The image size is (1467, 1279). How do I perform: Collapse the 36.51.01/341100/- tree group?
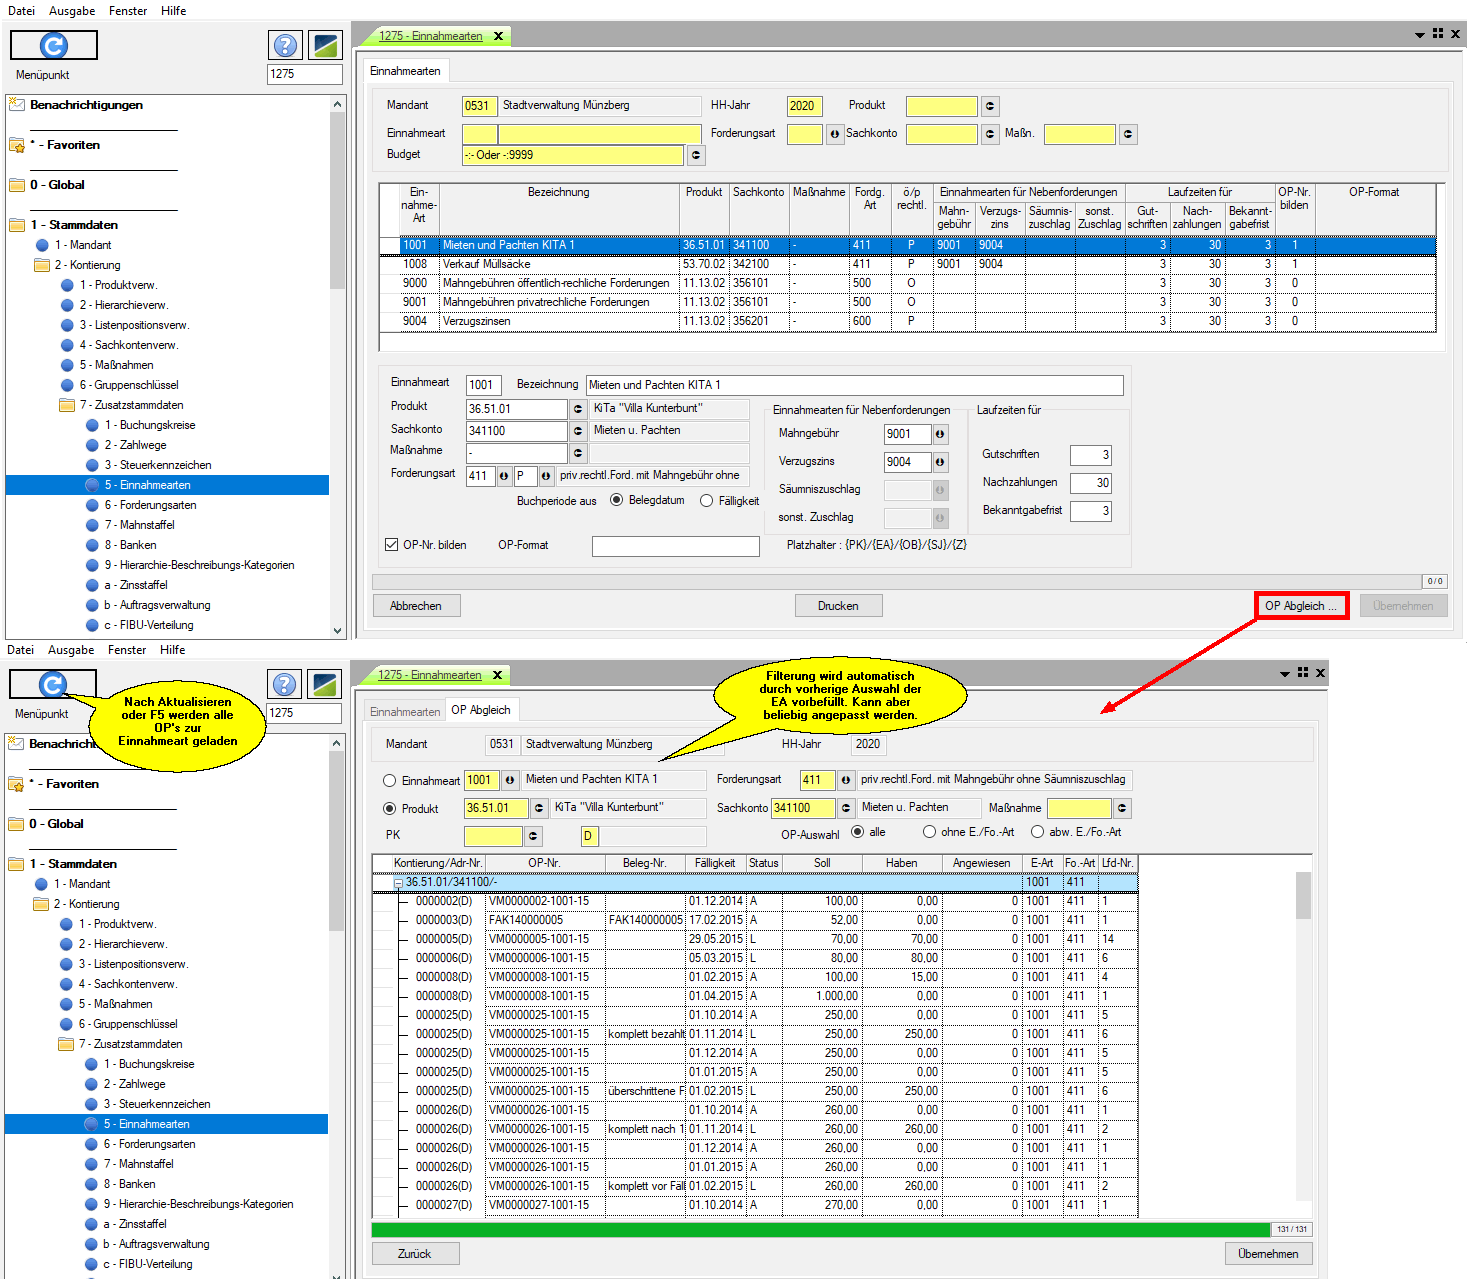click(398, 883)
